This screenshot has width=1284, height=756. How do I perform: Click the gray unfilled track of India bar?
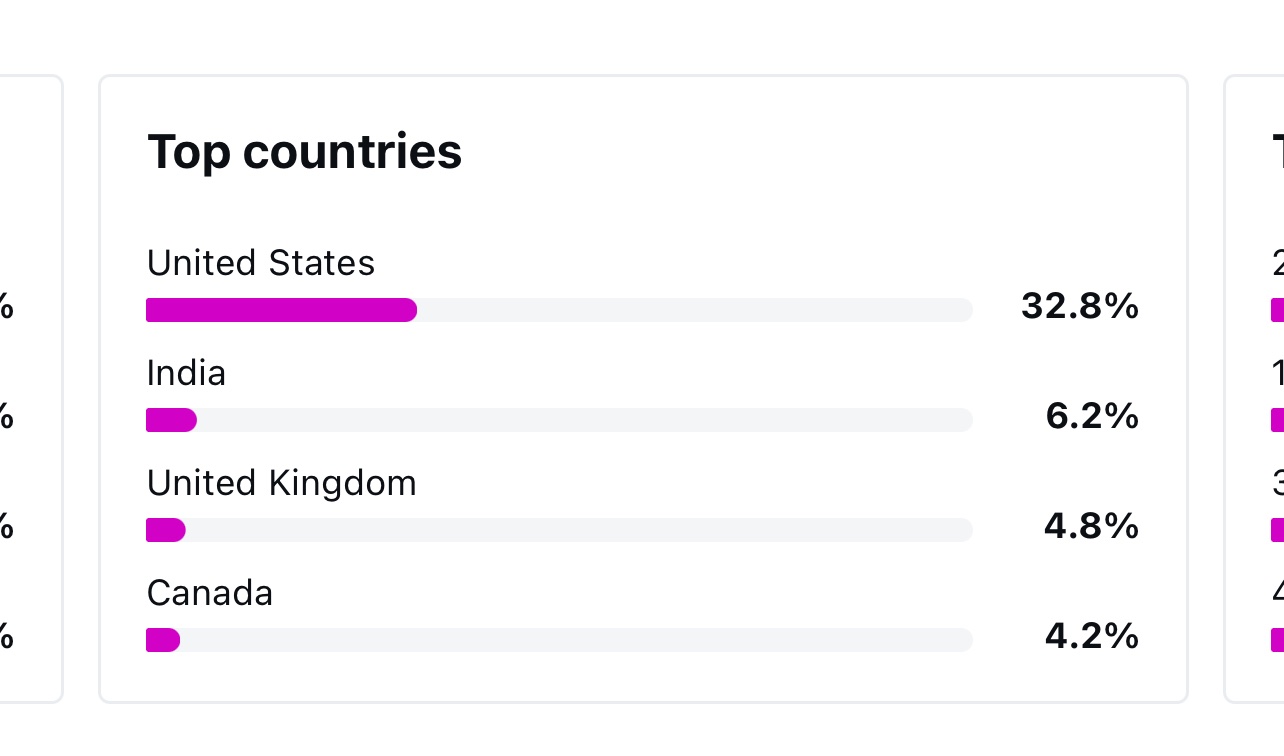click(585, 420)
